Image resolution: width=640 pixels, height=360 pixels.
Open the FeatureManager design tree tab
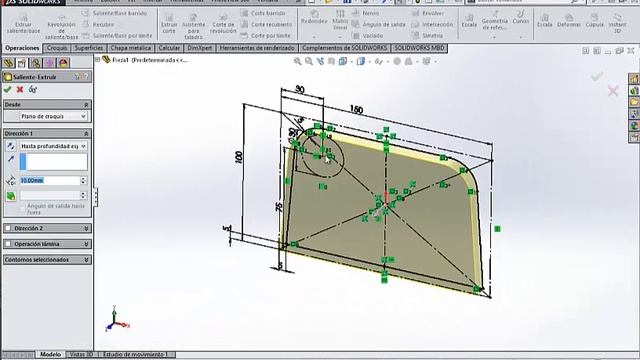(x=9, y=63)
